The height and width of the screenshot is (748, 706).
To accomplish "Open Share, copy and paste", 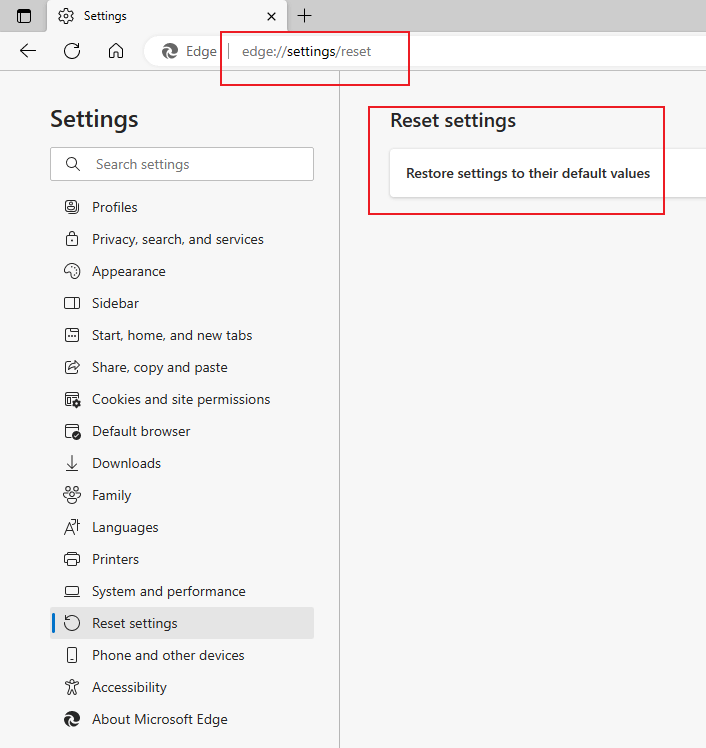I will [182, 367].
